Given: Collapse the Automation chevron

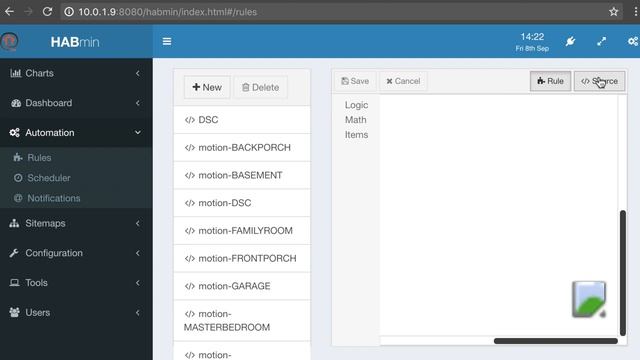Looking at the screenshot, I should click(x=138, y=133).
